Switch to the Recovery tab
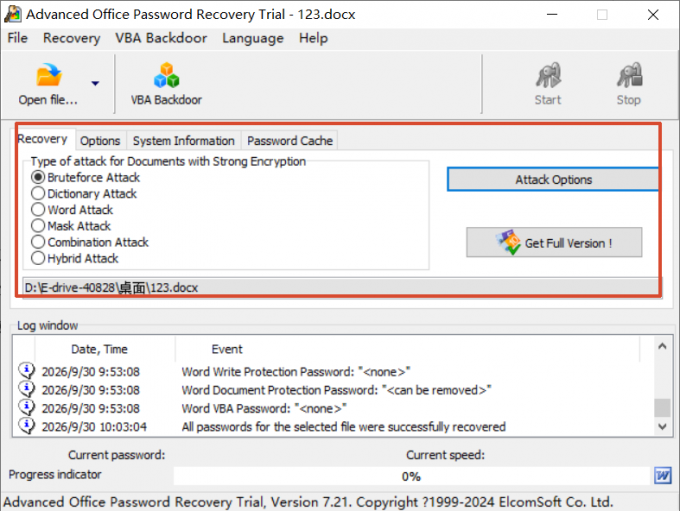680x511 pixels. click(42, 139)
